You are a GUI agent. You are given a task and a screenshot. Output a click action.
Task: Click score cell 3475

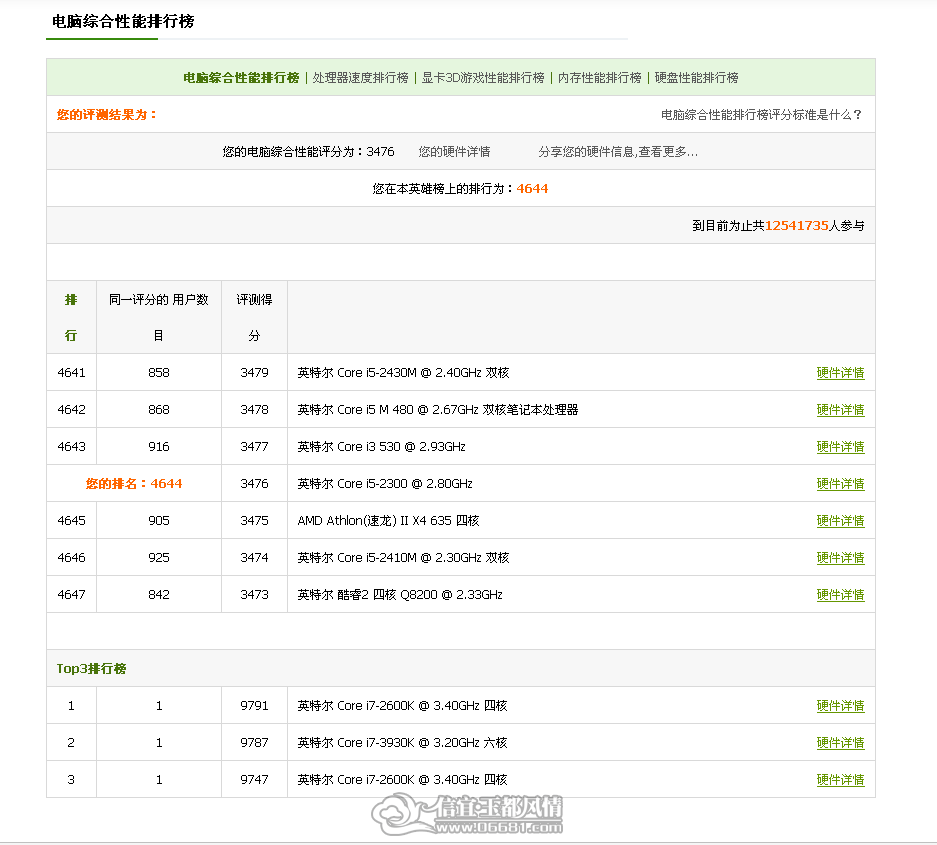(255, 521)
